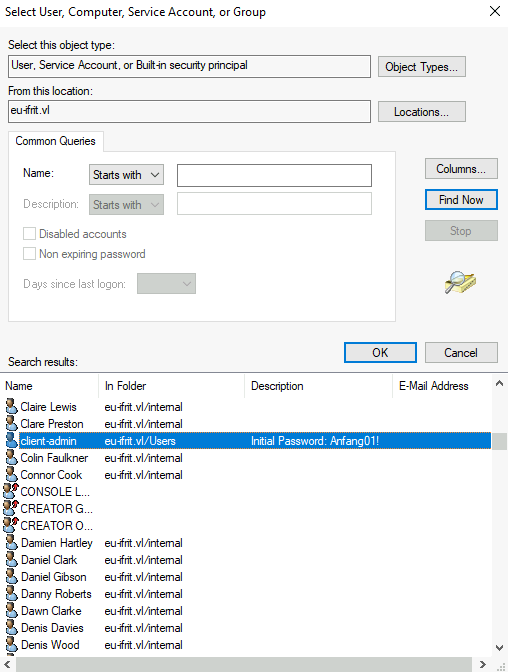Click the user icon beside Denis Davies

click(x=12, y=627)
